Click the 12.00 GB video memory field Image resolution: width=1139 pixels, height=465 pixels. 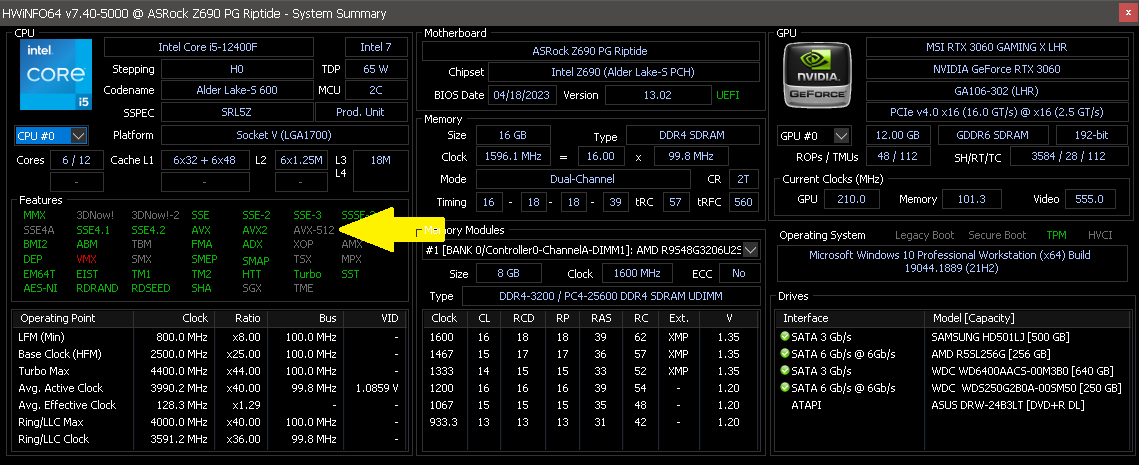pyautogui.click(x=899, y=135)
